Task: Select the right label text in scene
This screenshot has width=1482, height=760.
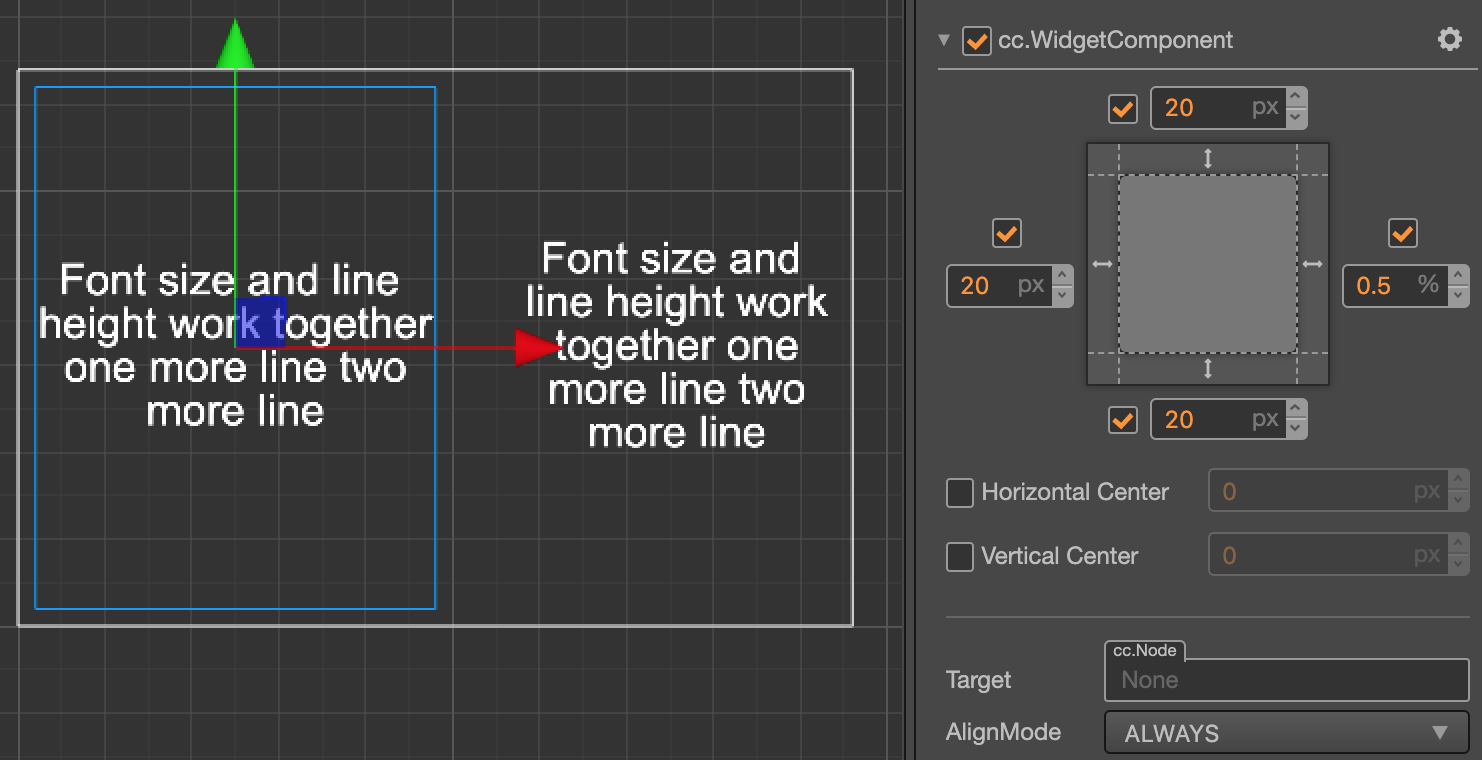Action: (x=677, y=345)
